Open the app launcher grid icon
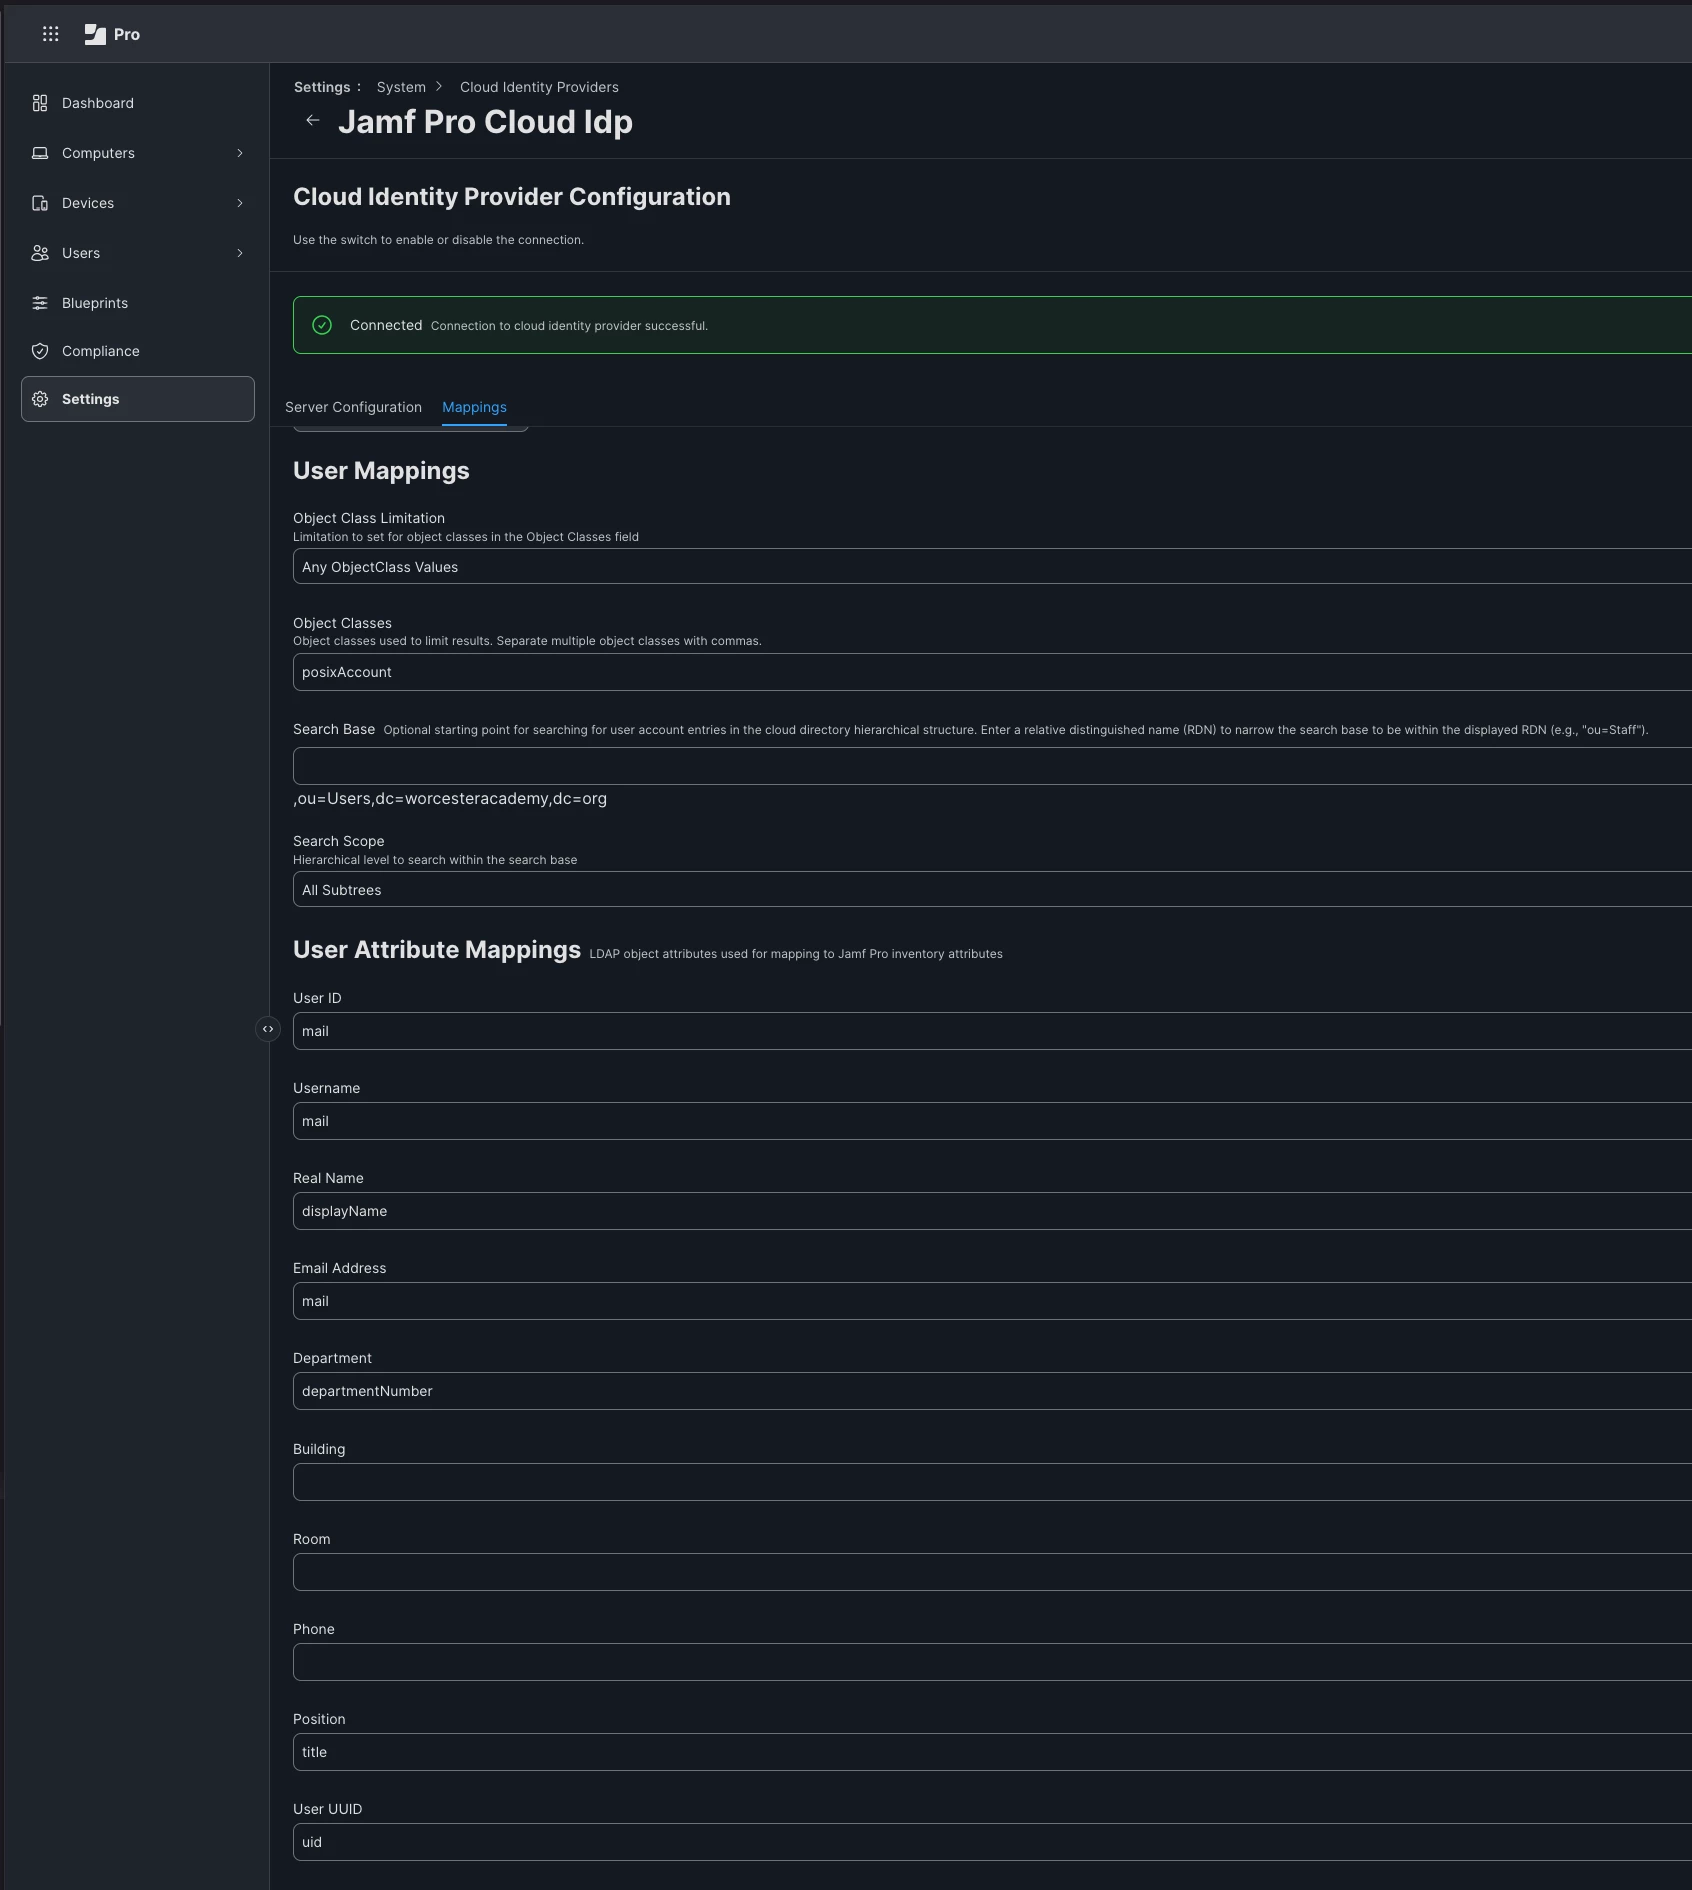Screen dimensions: 1692x1890 [51, 34]
